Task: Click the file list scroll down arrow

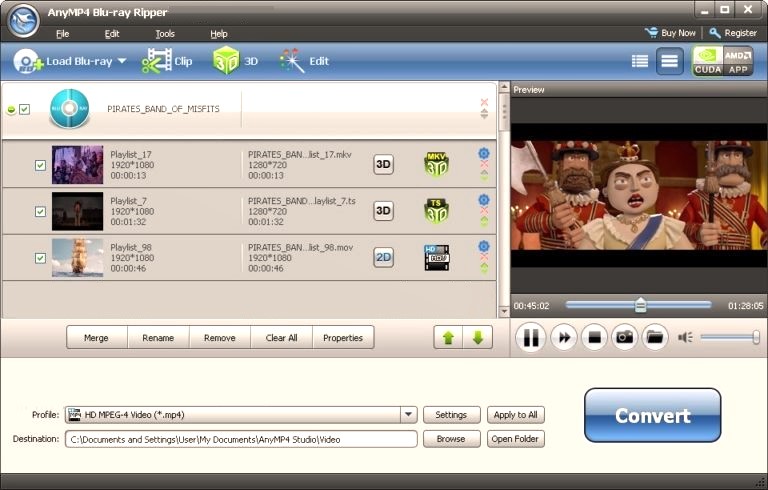Action: [504, 311]
